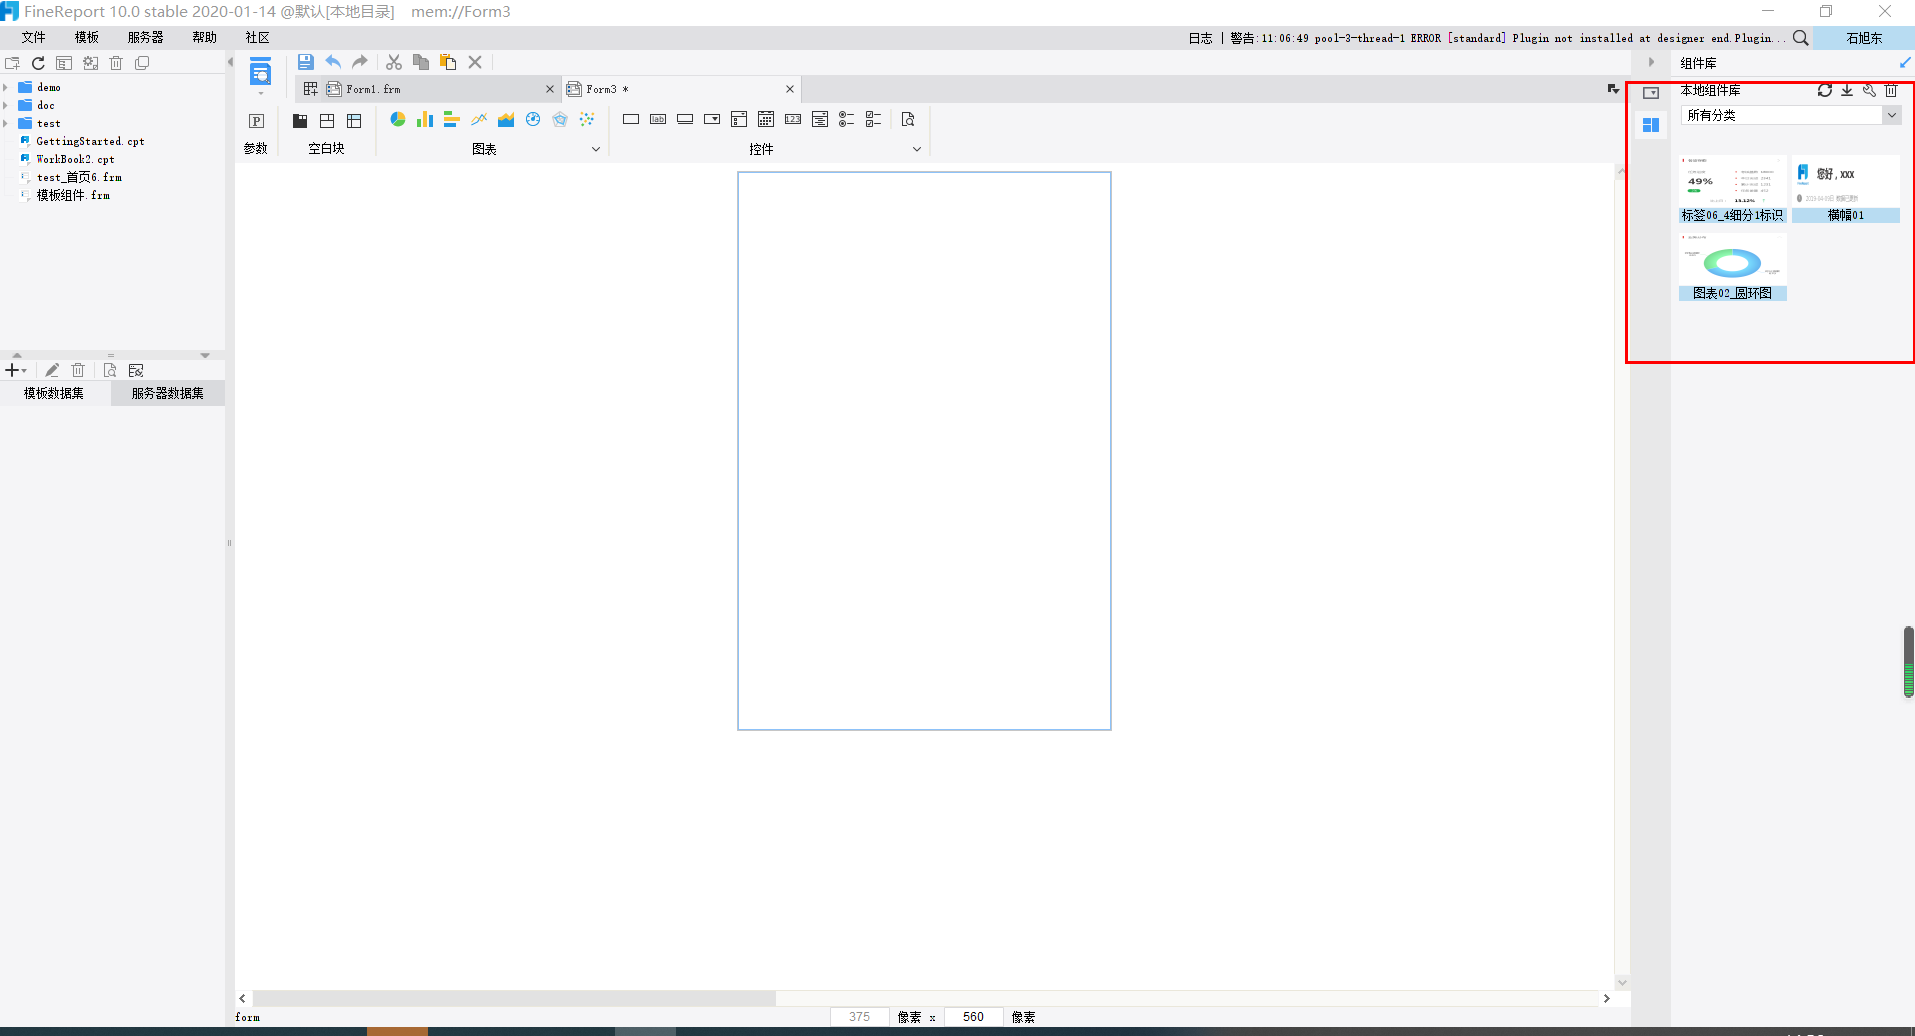Click the trash icon in component library
Screen dimensions: 1915x1036
1891,90
